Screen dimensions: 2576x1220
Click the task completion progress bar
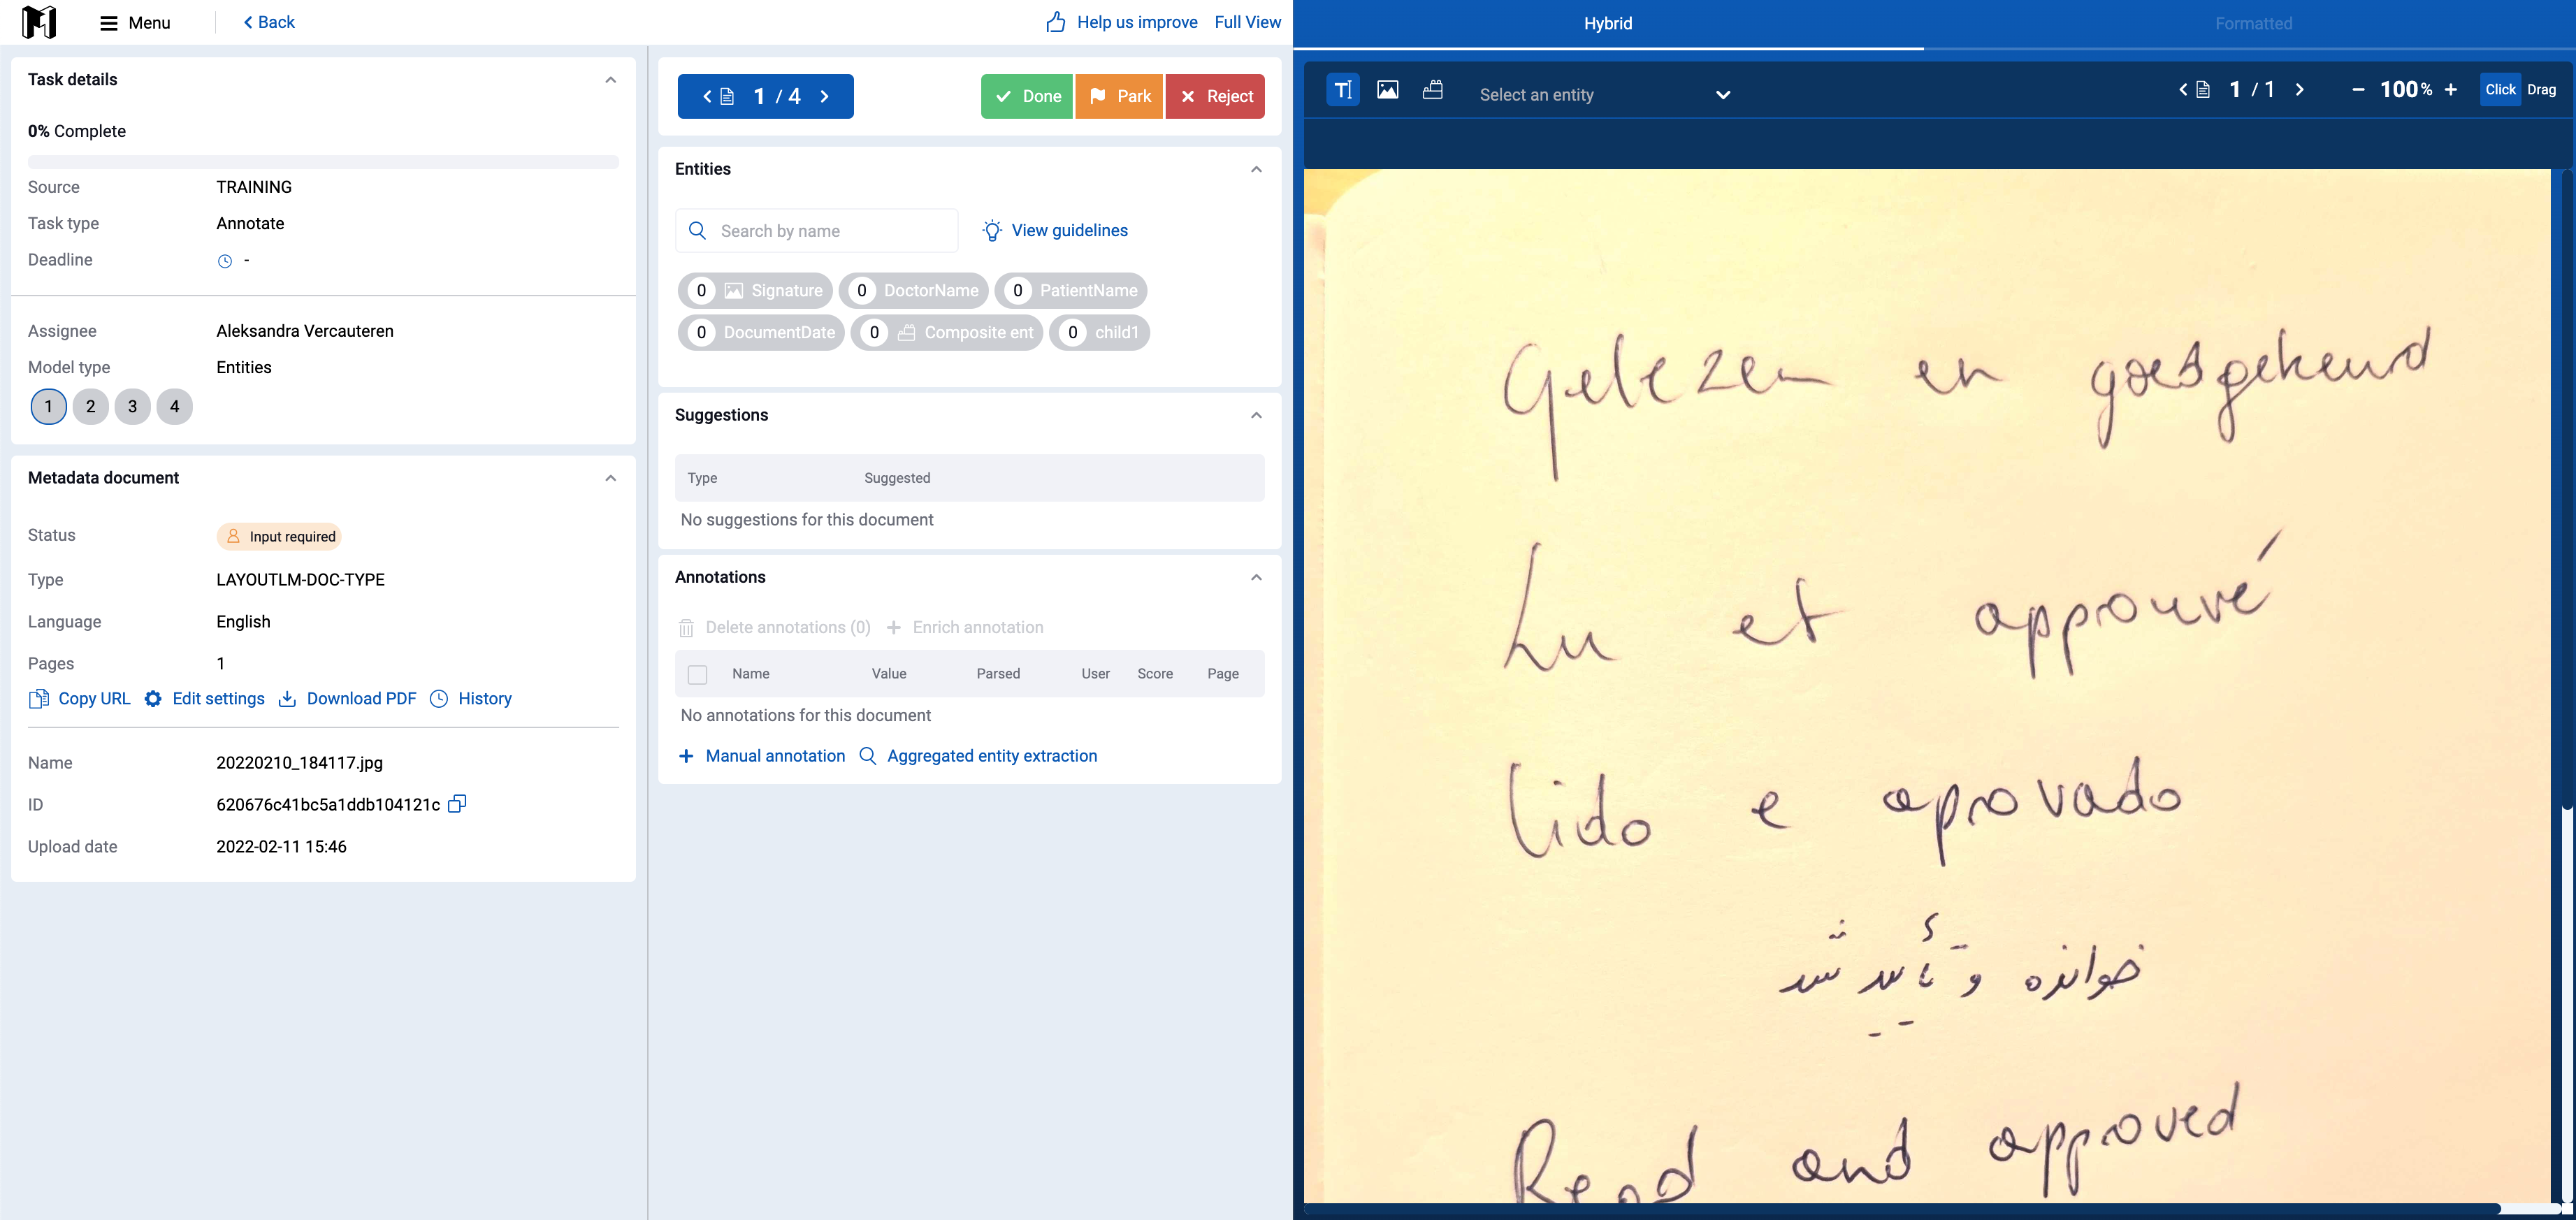click(x=323, y=161)
